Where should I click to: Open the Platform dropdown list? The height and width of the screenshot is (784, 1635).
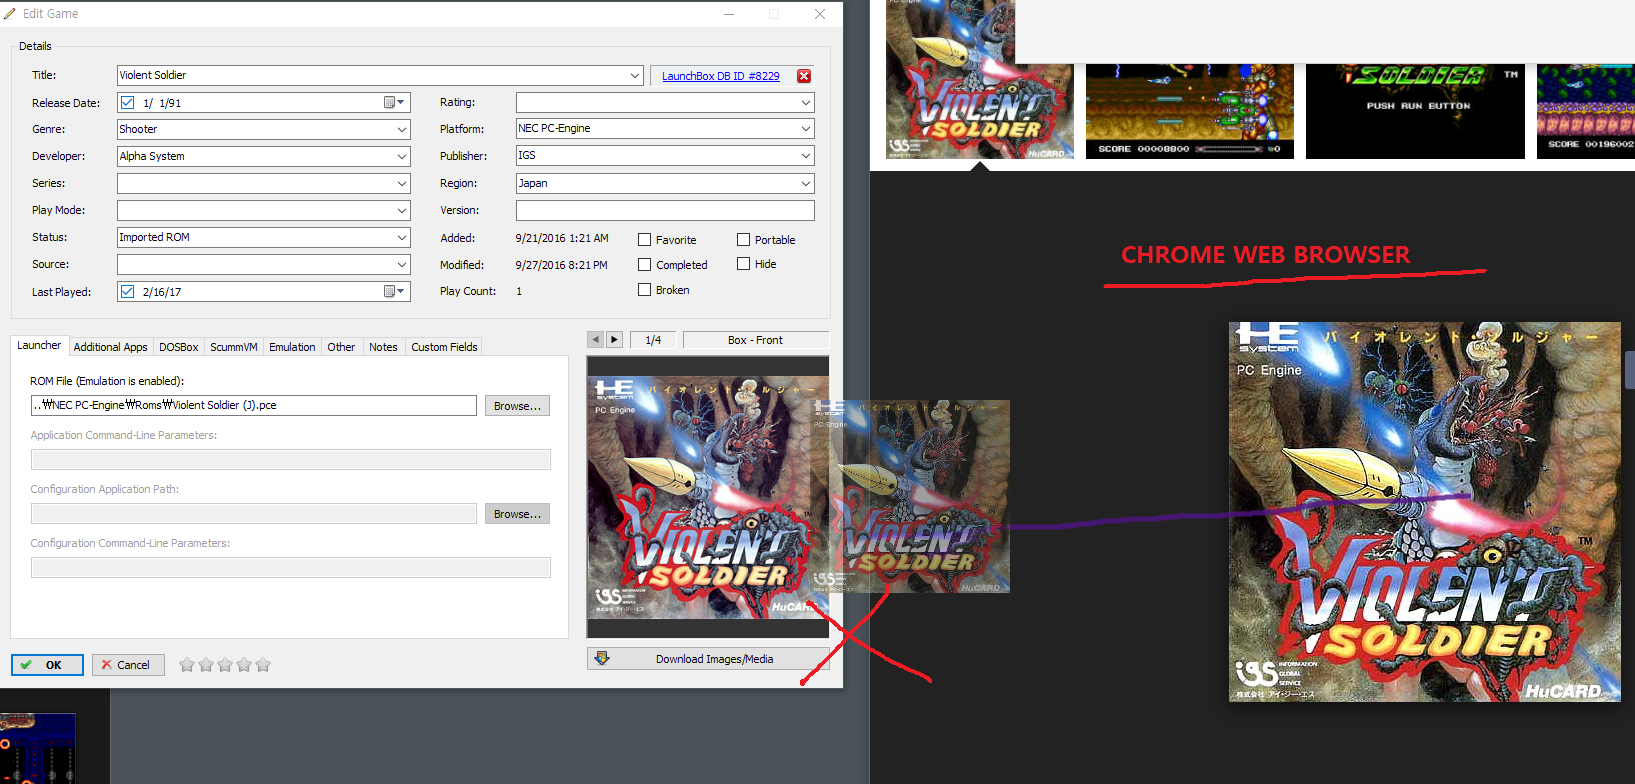pyautogui.click(x=805, y=129)
